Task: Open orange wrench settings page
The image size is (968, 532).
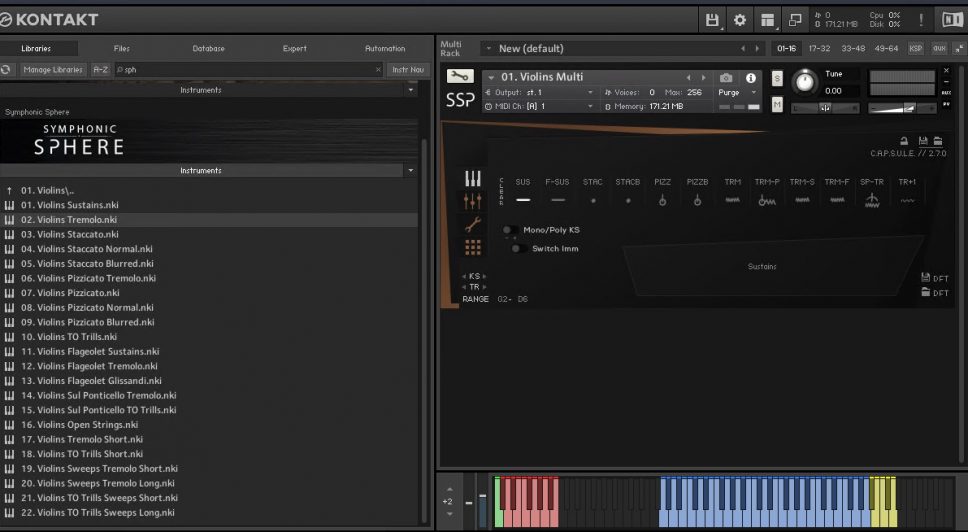Action: click(x=473, y=225)
